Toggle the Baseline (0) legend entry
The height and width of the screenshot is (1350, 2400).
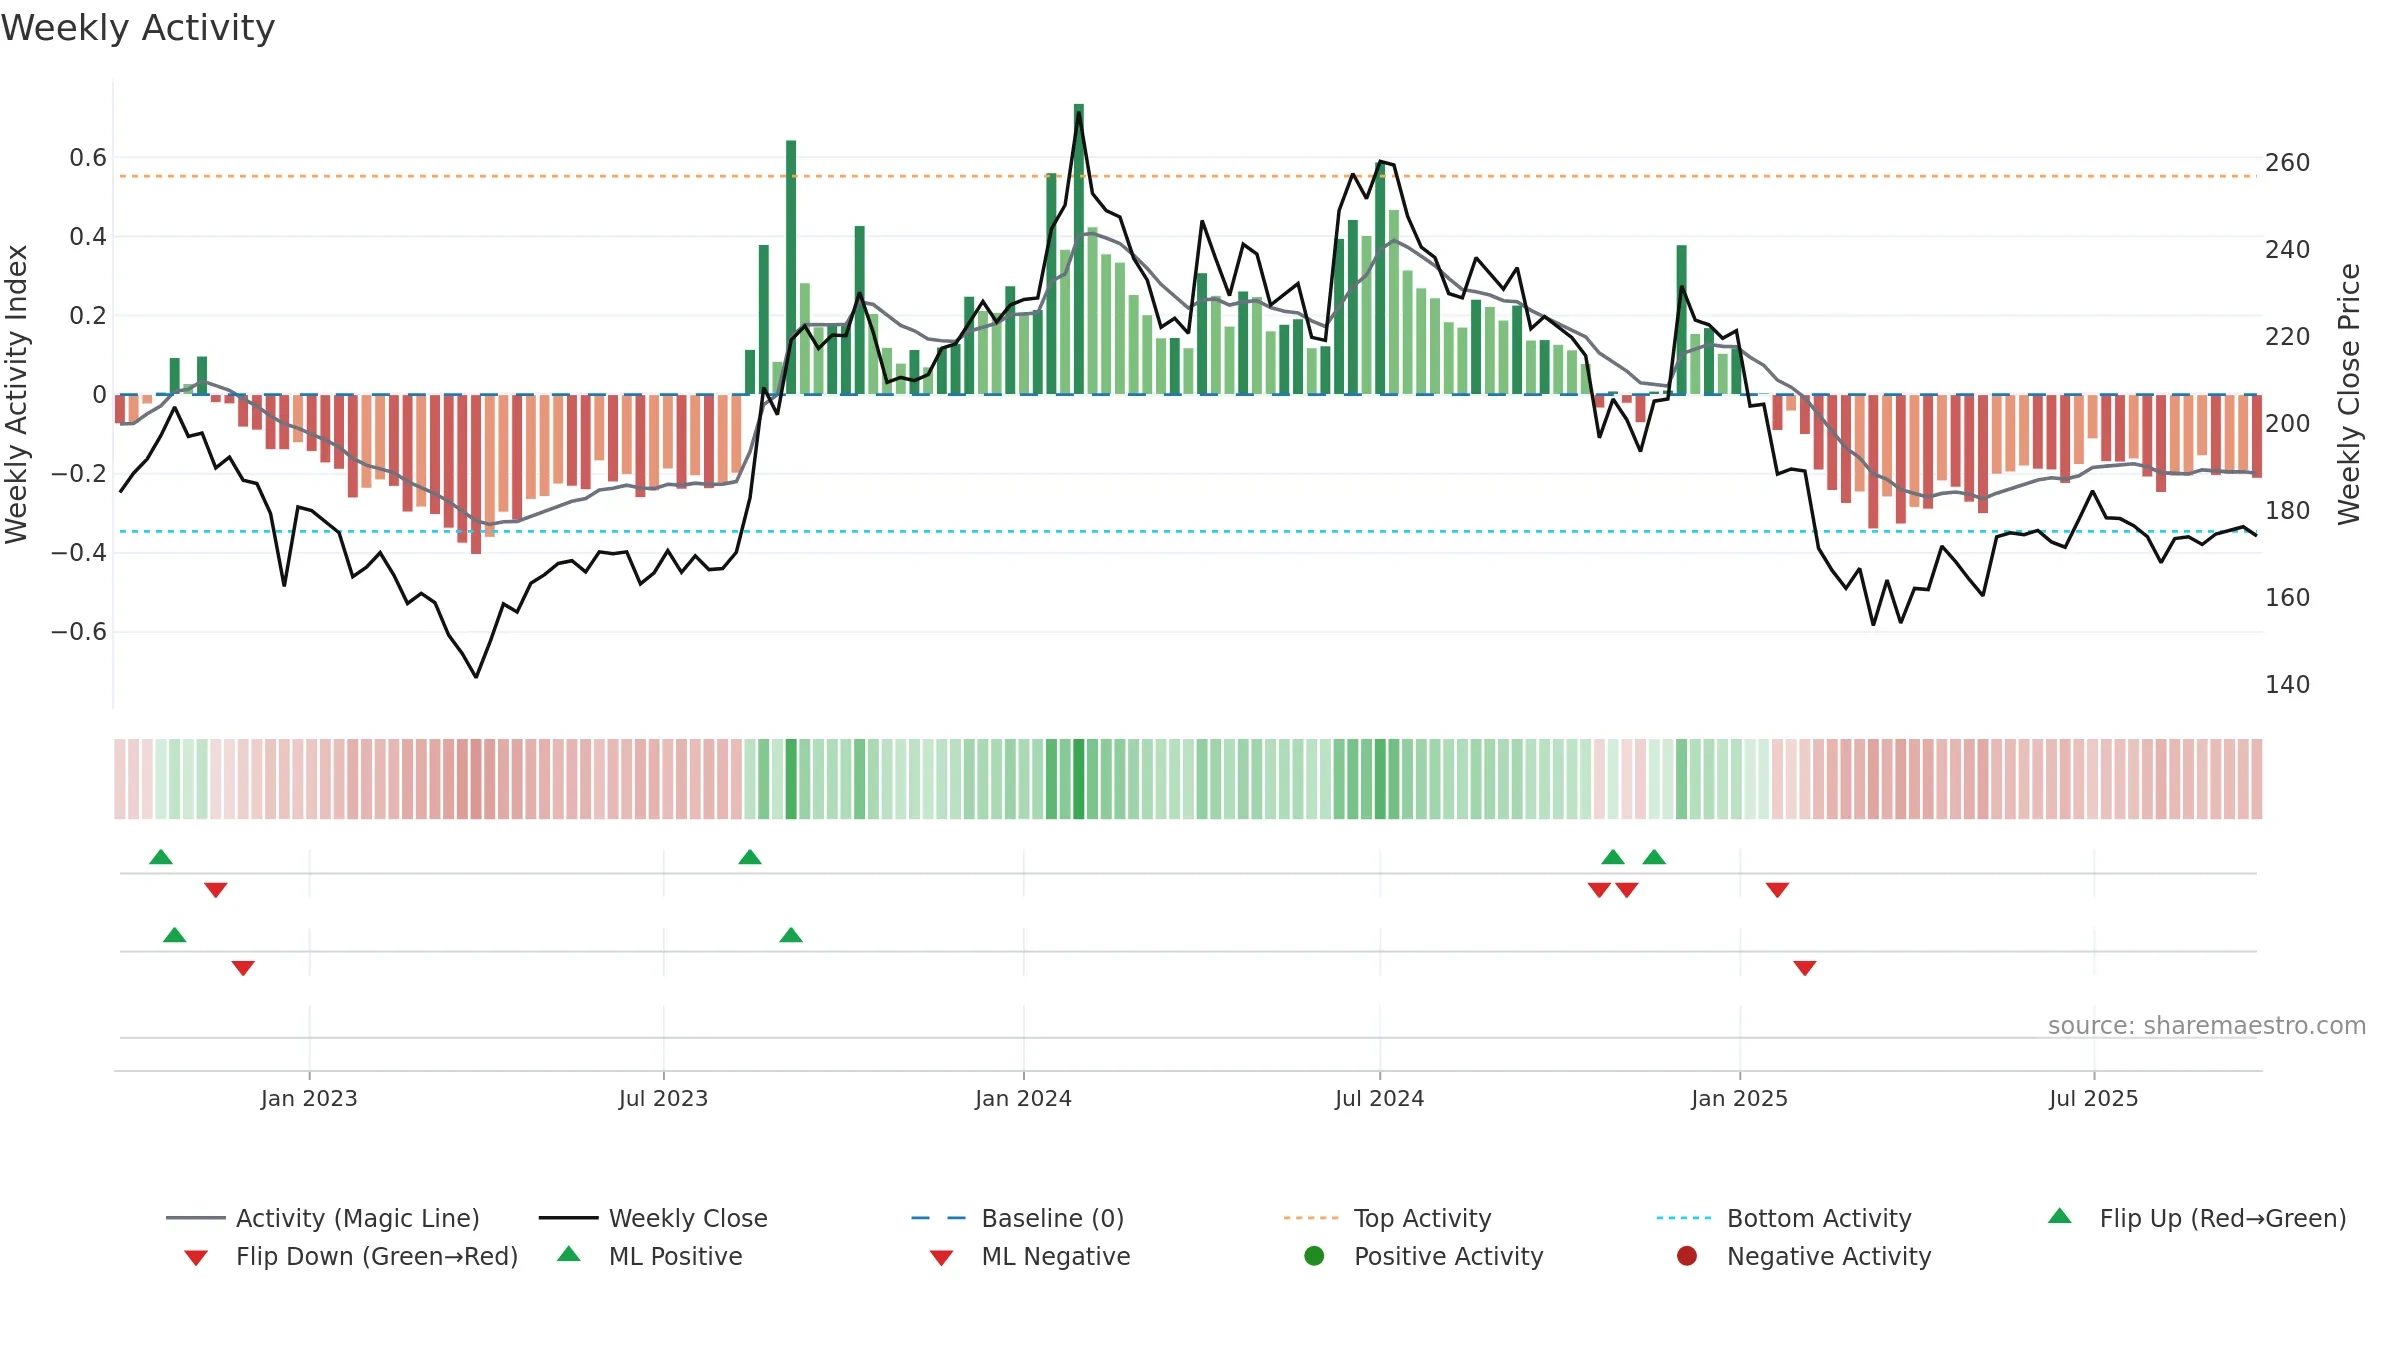1018,1218
